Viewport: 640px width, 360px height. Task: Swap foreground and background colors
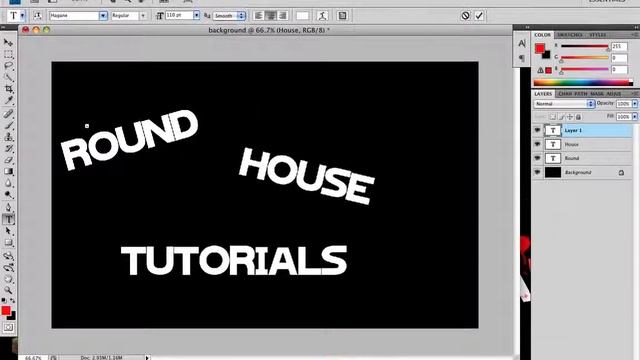click(x=13, y=301)
